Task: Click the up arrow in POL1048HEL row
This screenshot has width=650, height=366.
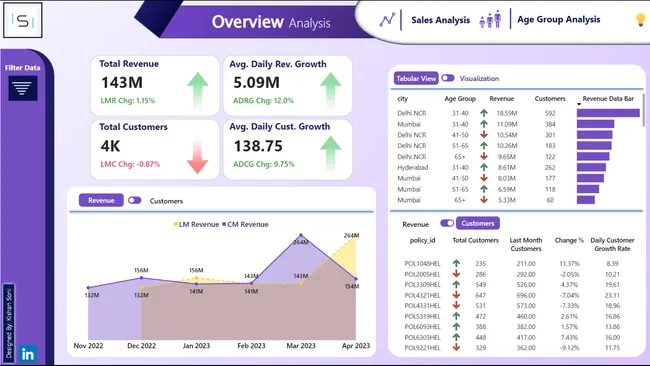Action: click(456, 263)
